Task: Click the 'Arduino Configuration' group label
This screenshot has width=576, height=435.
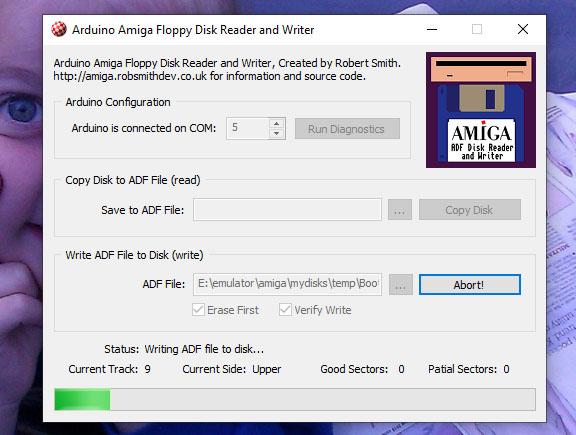Action: tap(118, 102)
